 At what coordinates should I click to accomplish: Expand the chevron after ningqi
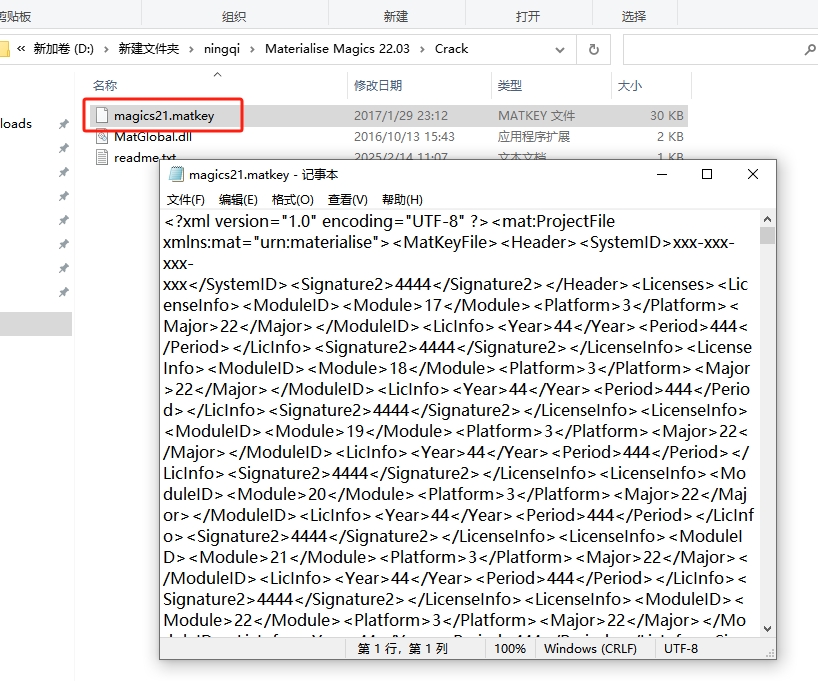252,50
